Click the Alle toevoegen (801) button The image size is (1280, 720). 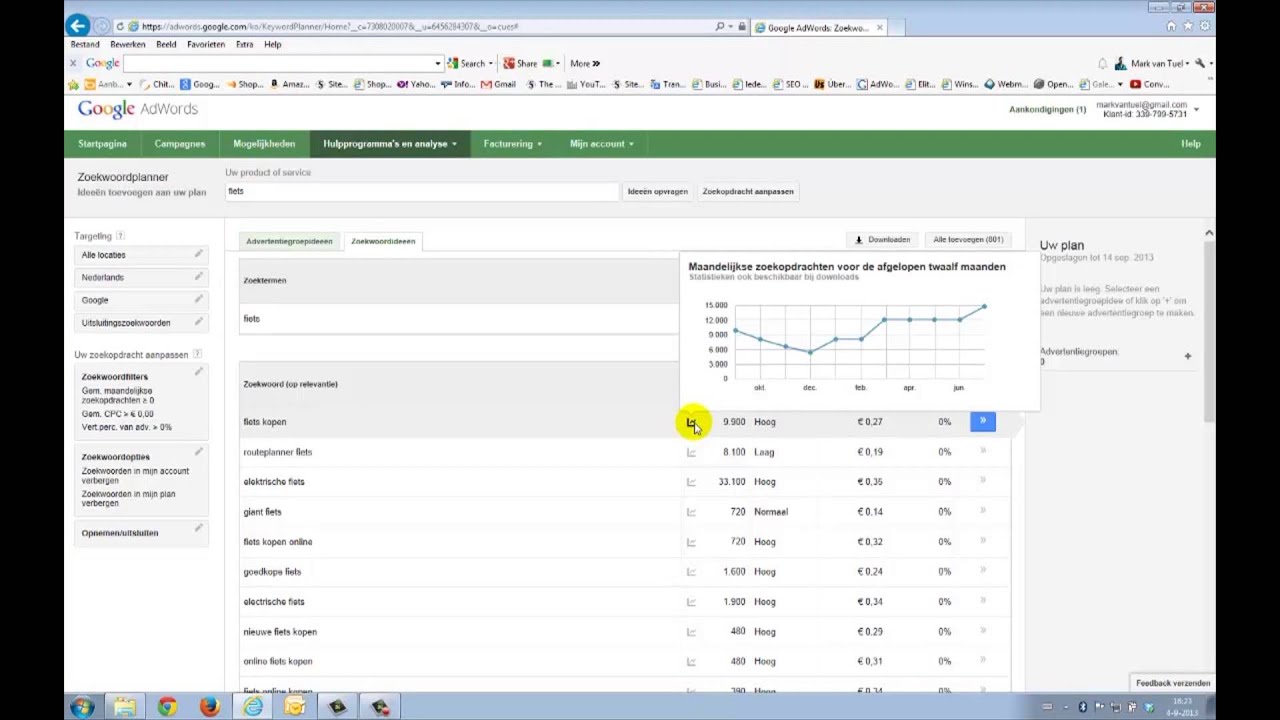[x=968, y=240]
